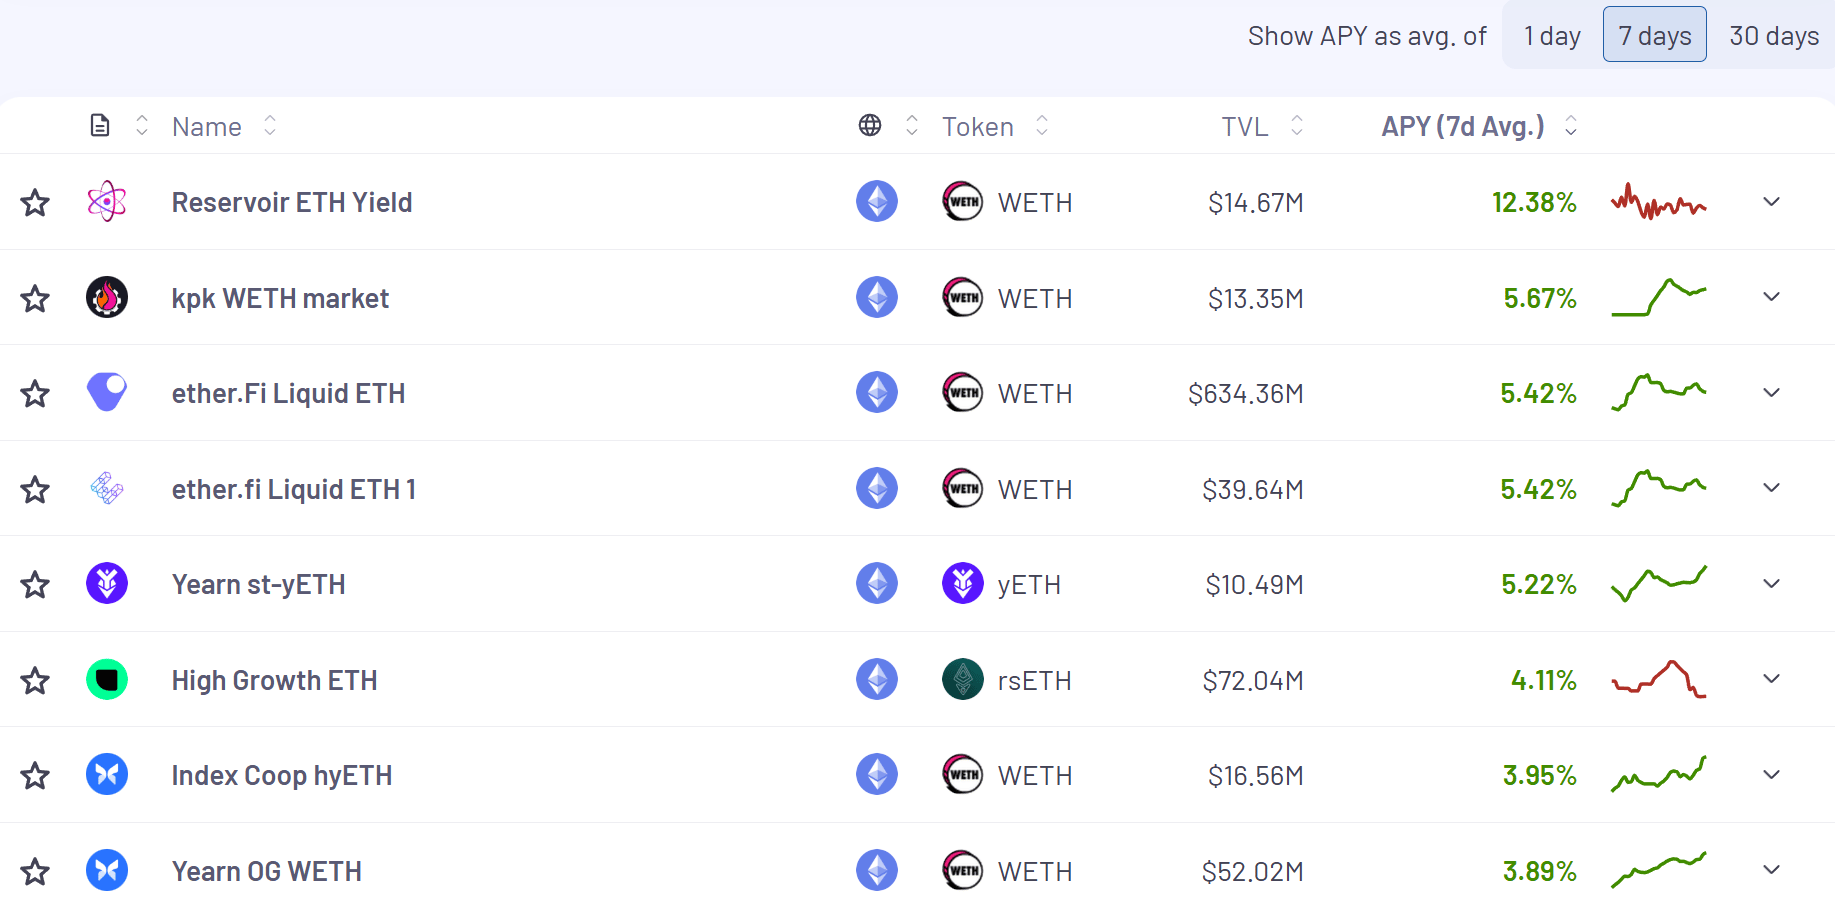Click the Reservoir ETH Yield protocol icon
Viewport: 1835px width, 898px height.
[x=107, y=202]
